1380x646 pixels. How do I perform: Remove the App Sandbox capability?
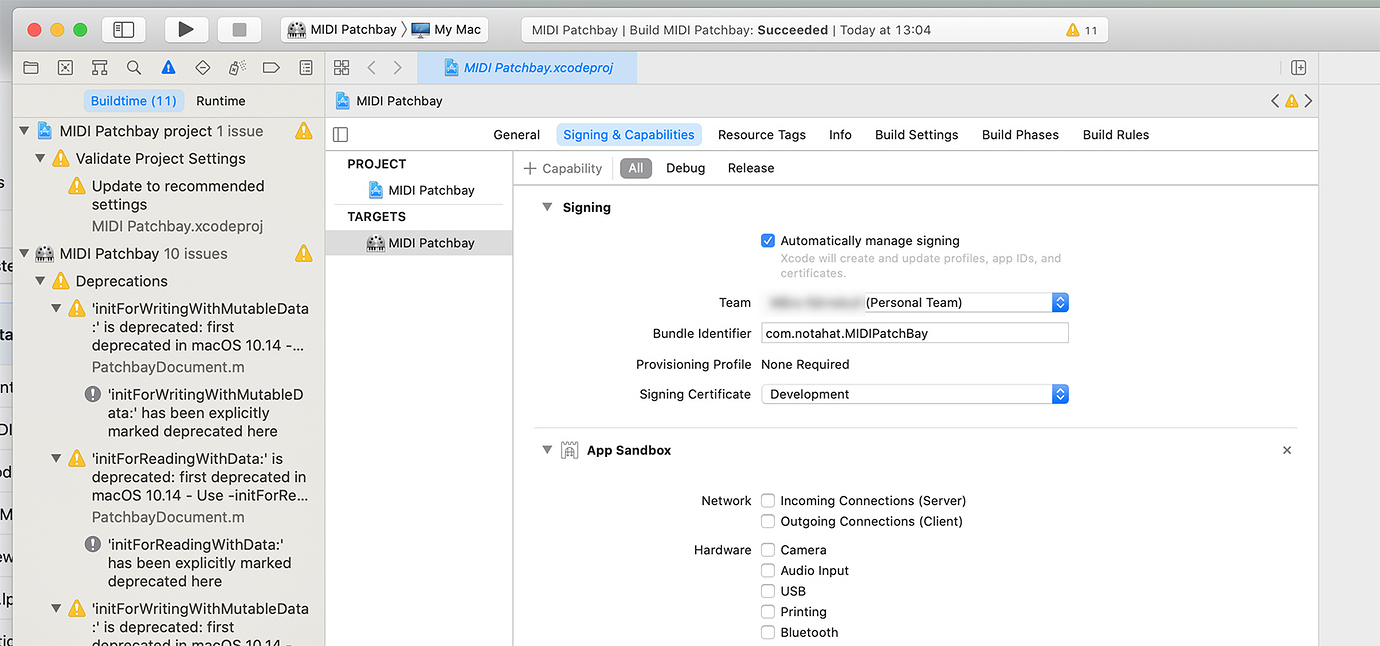(x=1287, y=451)
